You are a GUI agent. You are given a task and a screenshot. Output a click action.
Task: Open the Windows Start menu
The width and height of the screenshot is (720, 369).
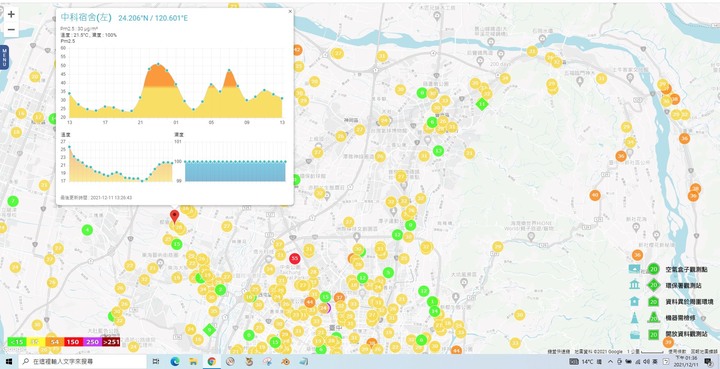9,362
